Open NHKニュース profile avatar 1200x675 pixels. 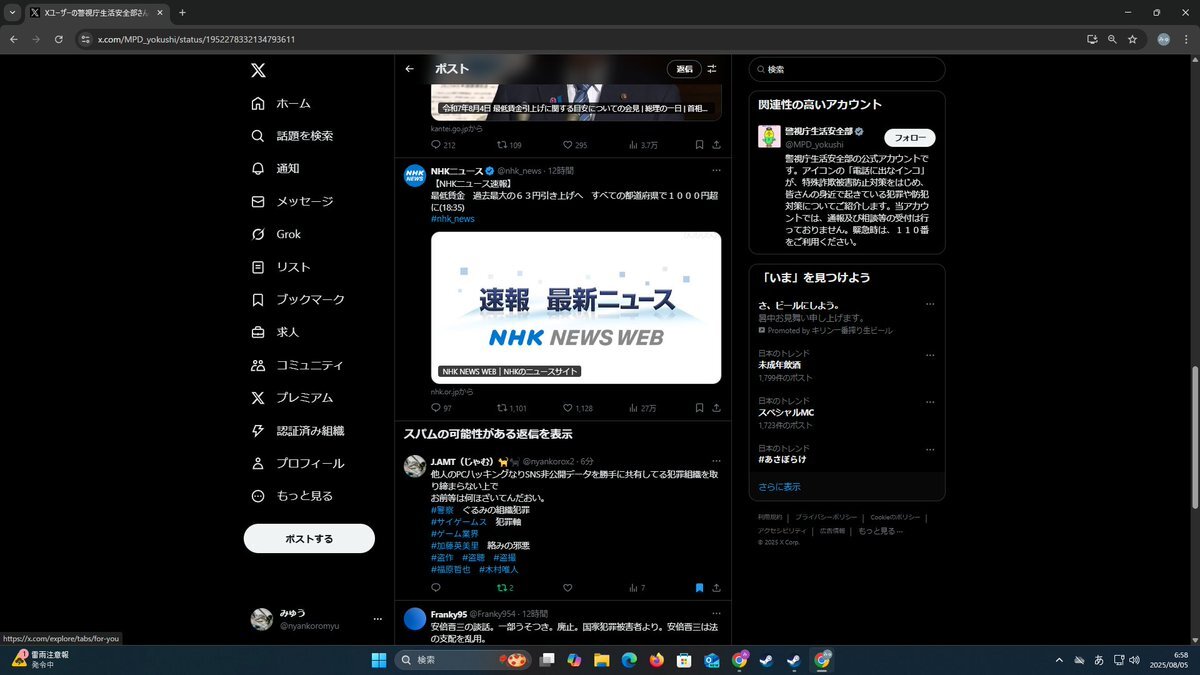[415, 177]
